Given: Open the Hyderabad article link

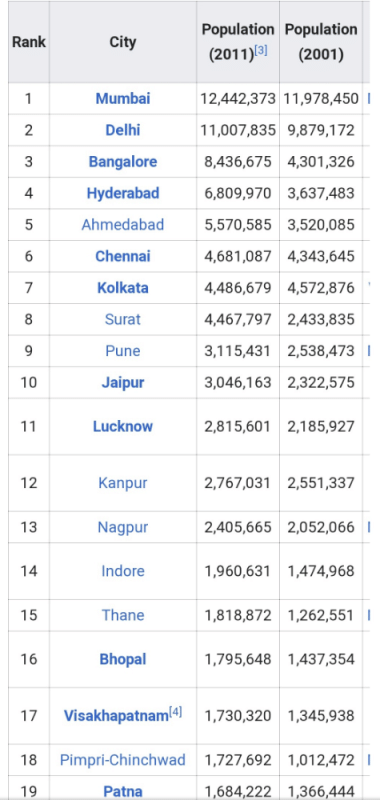Looking at the screenshot, I should [x=123, y=193].
